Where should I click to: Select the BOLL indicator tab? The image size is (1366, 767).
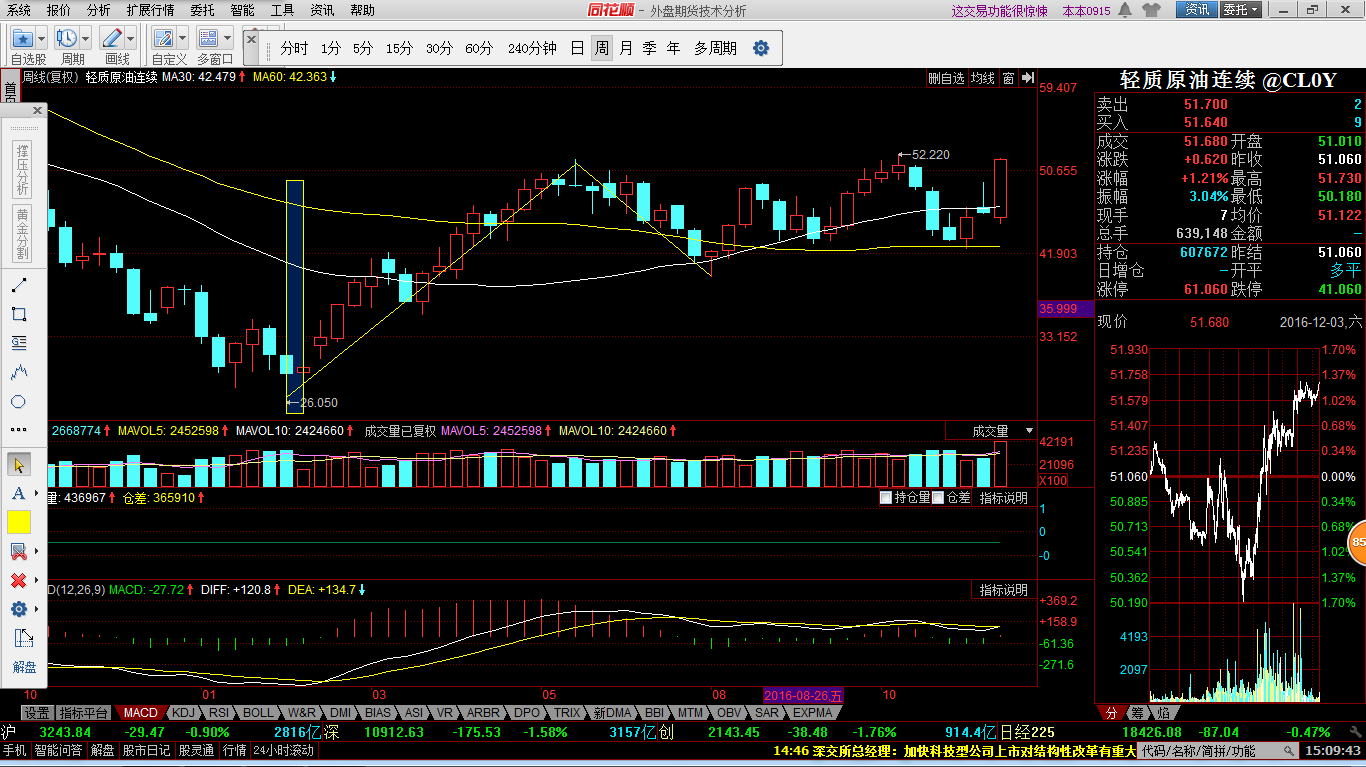(x=258, y=713)
